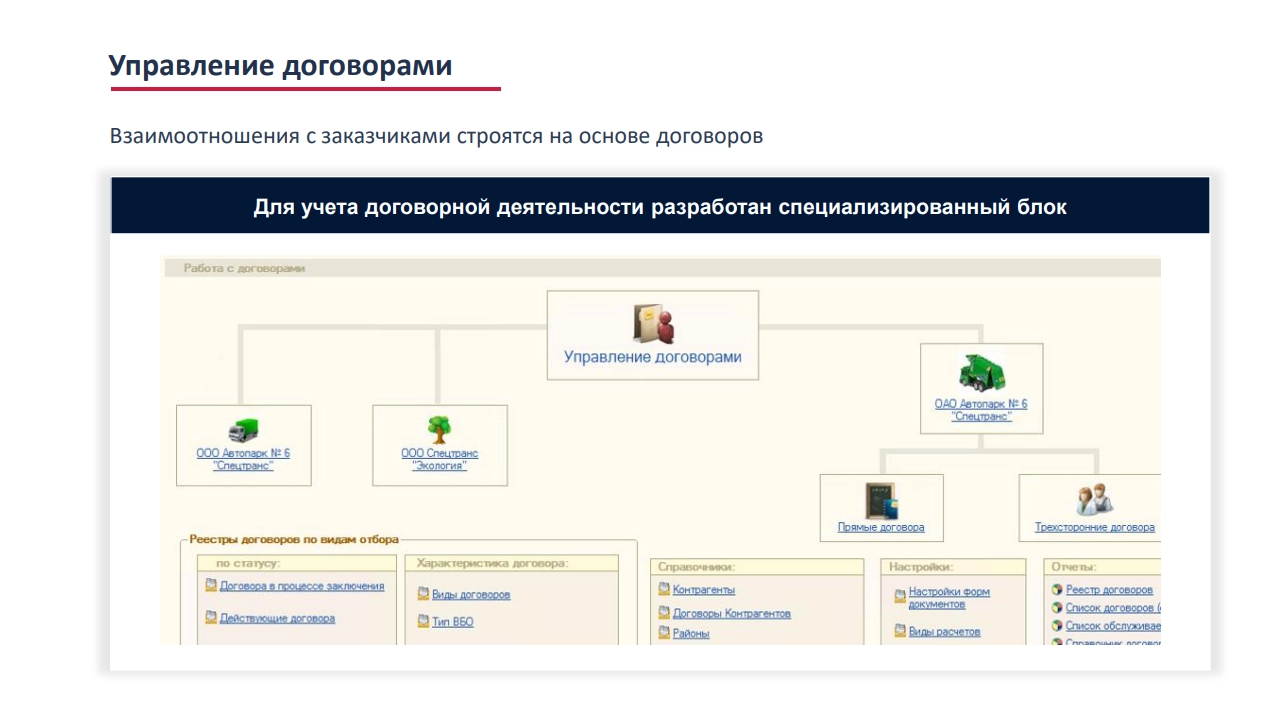This screenshot has height=719, width=1278.
Task: Open ООО Спецтранс "Экология" link
Action: tap(439, 459)
